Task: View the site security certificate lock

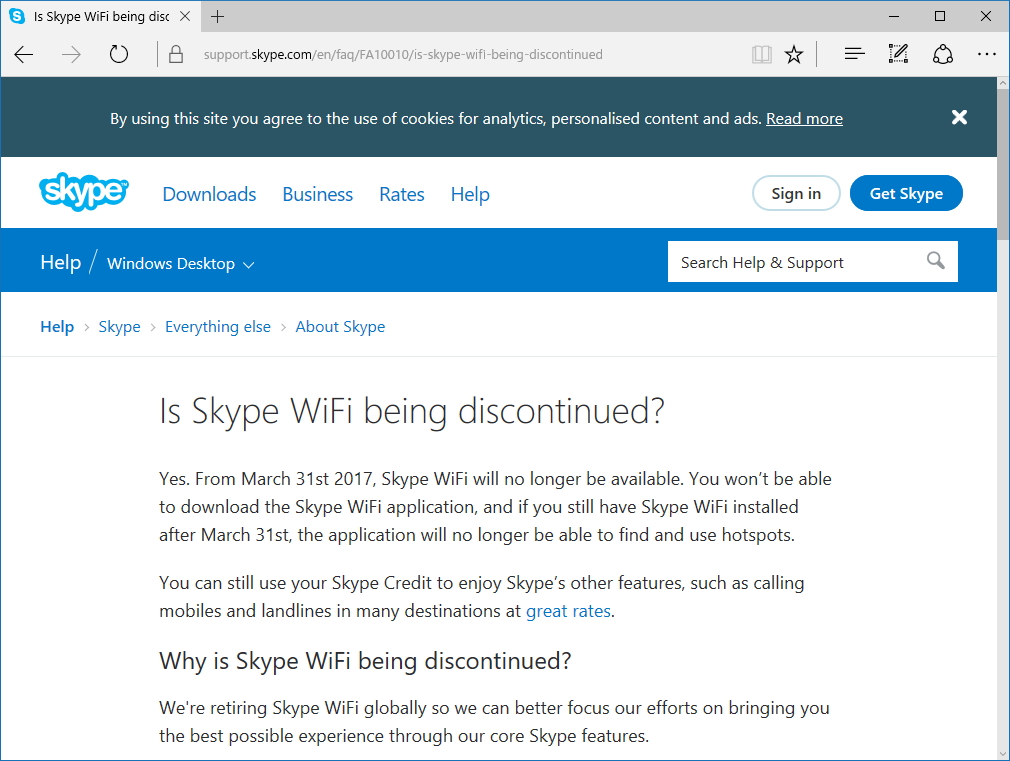Action: pyautogui.click(x=176, y=54)
